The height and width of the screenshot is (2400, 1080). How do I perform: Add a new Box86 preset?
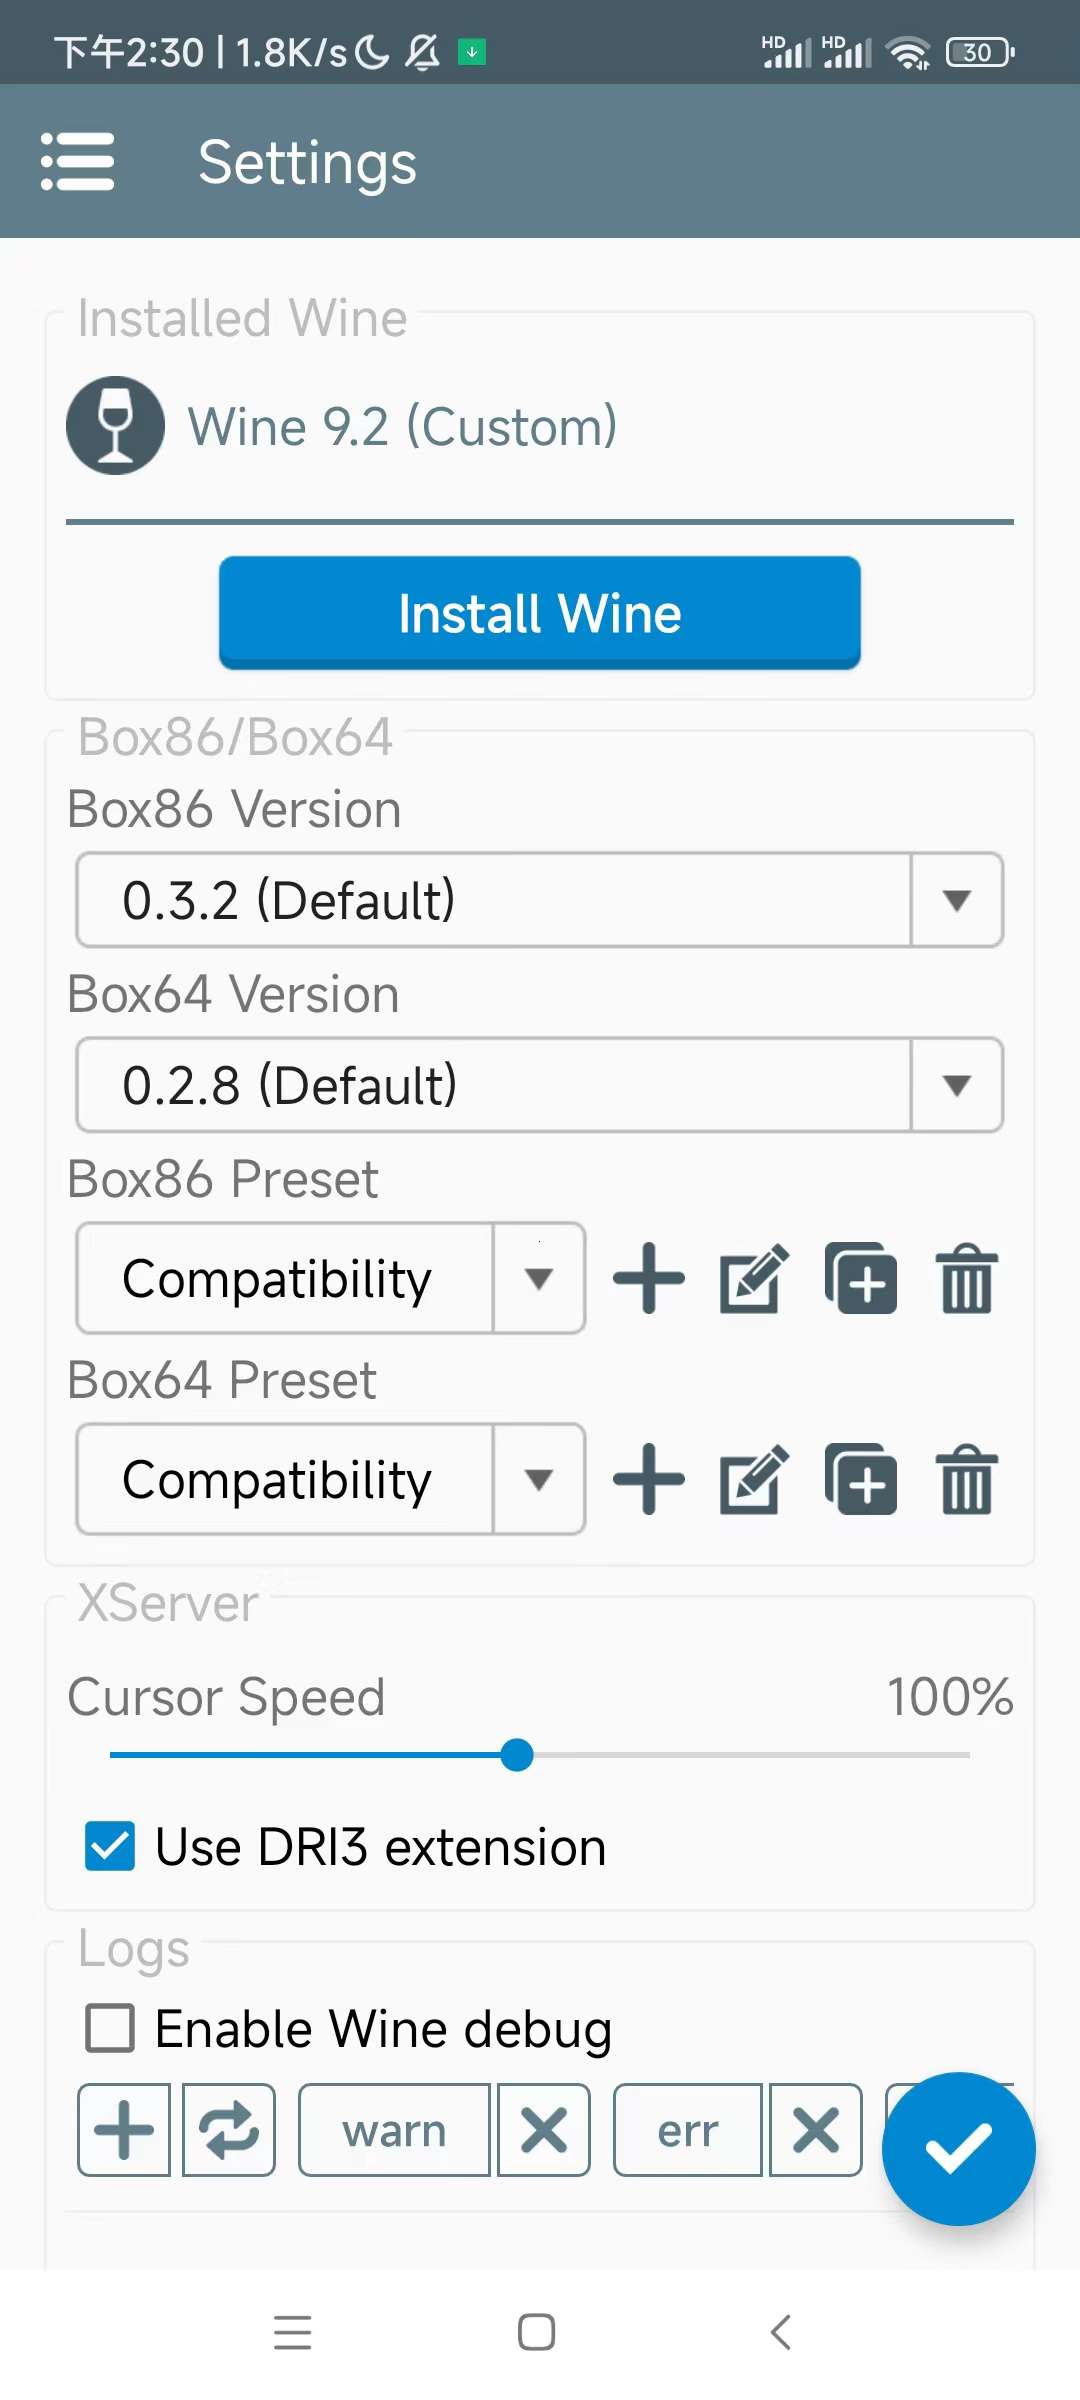(x=648, y=1278)
